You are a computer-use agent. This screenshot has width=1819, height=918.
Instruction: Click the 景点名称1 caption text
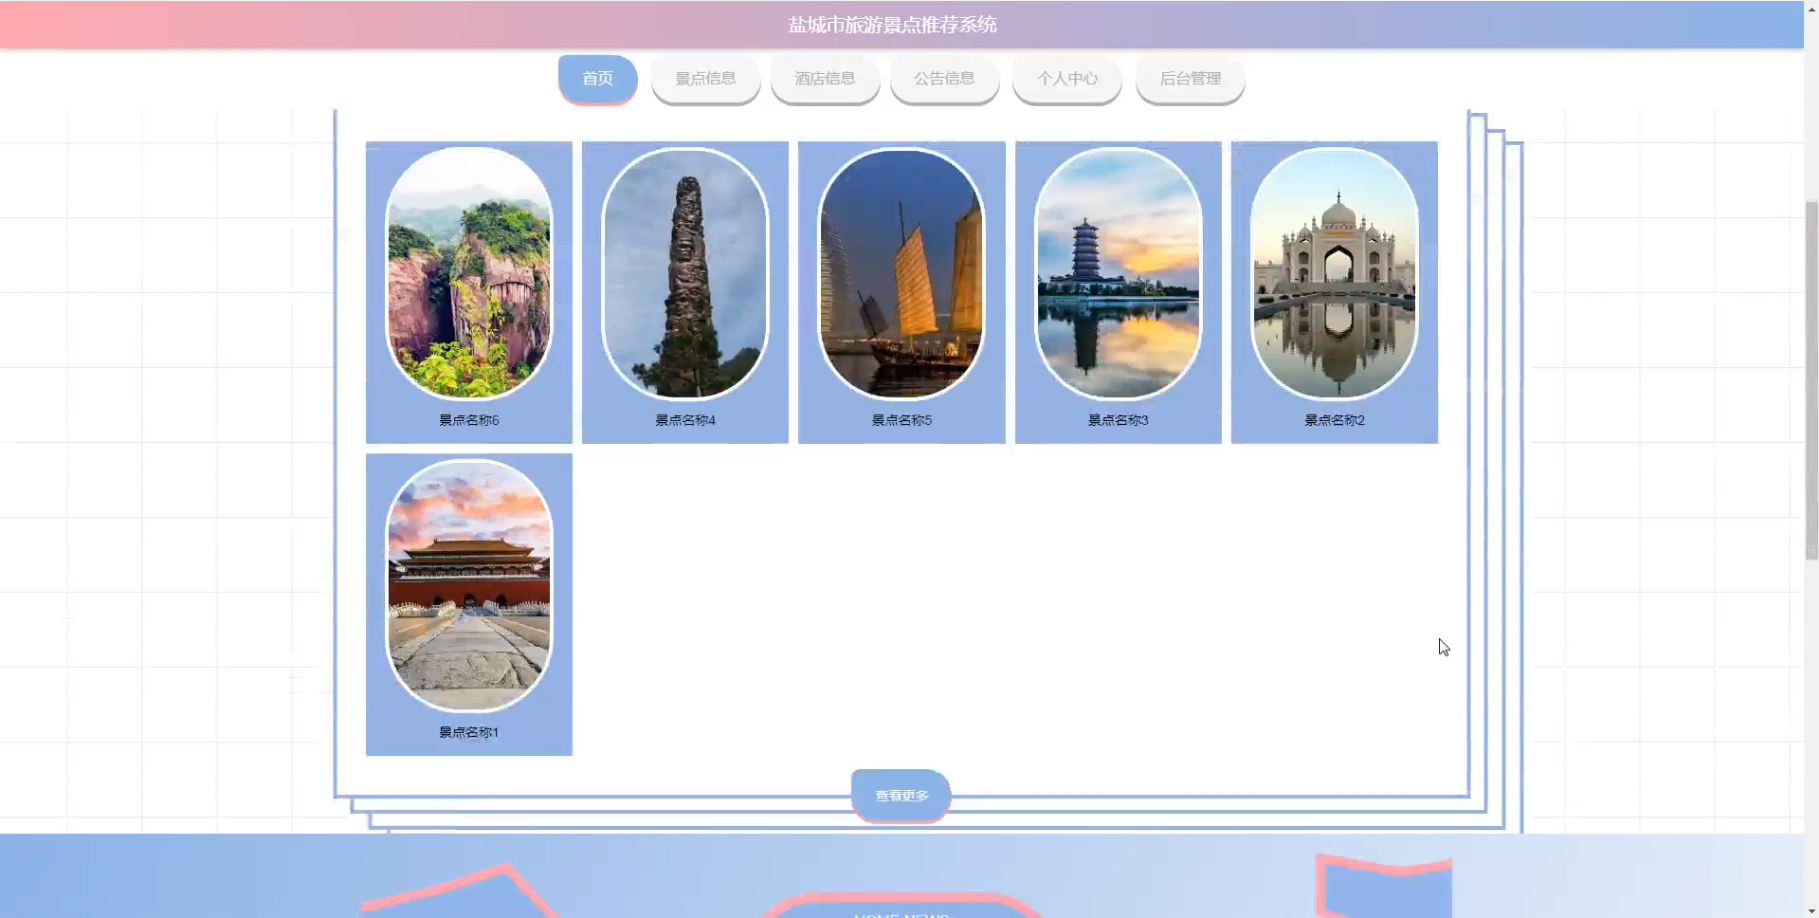pos(469,732)
